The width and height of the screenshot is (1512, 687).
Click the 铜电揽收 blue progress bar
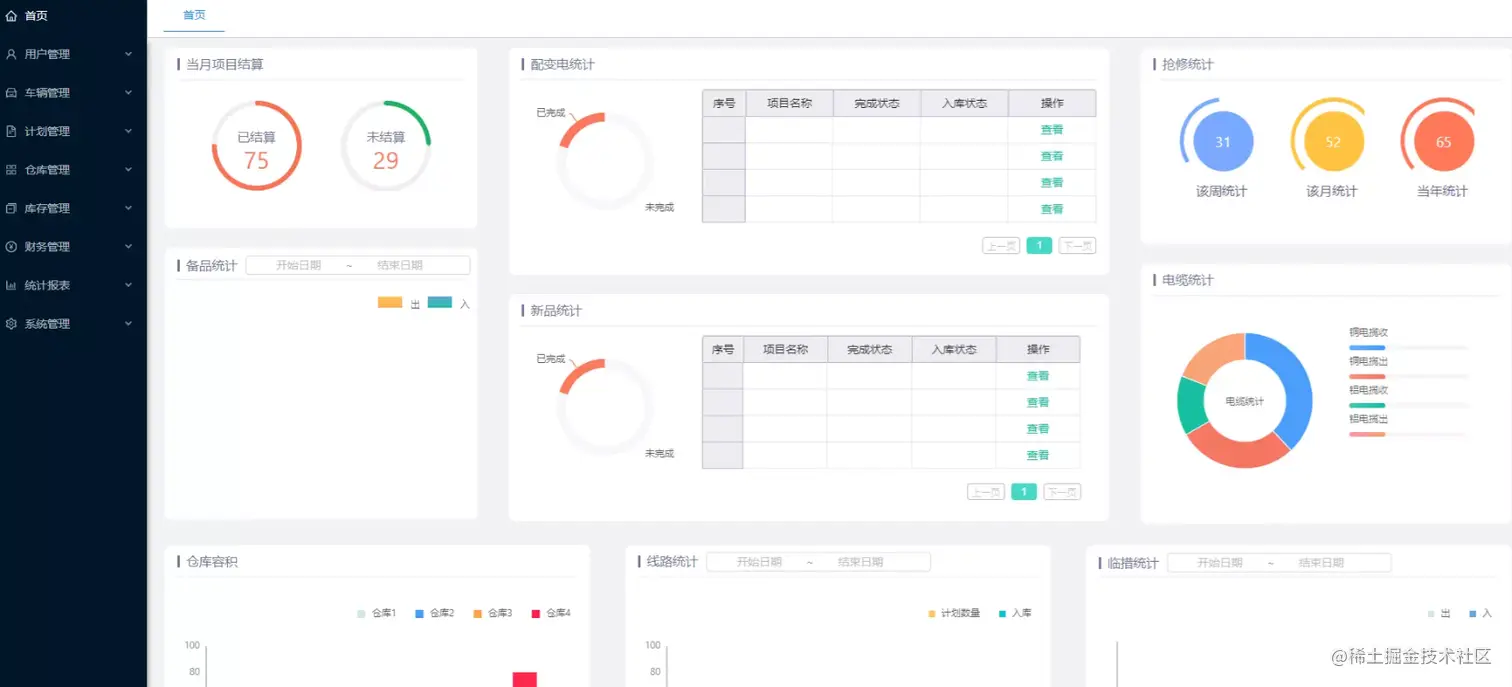pos(1367,348)
